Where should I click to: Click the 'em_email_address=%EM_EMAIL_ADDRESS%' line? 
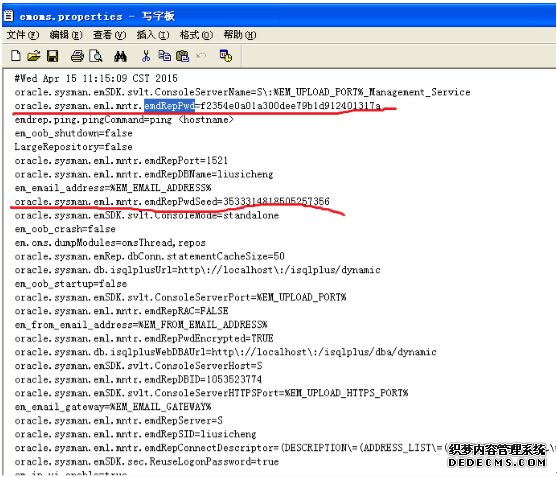point(113,188)
